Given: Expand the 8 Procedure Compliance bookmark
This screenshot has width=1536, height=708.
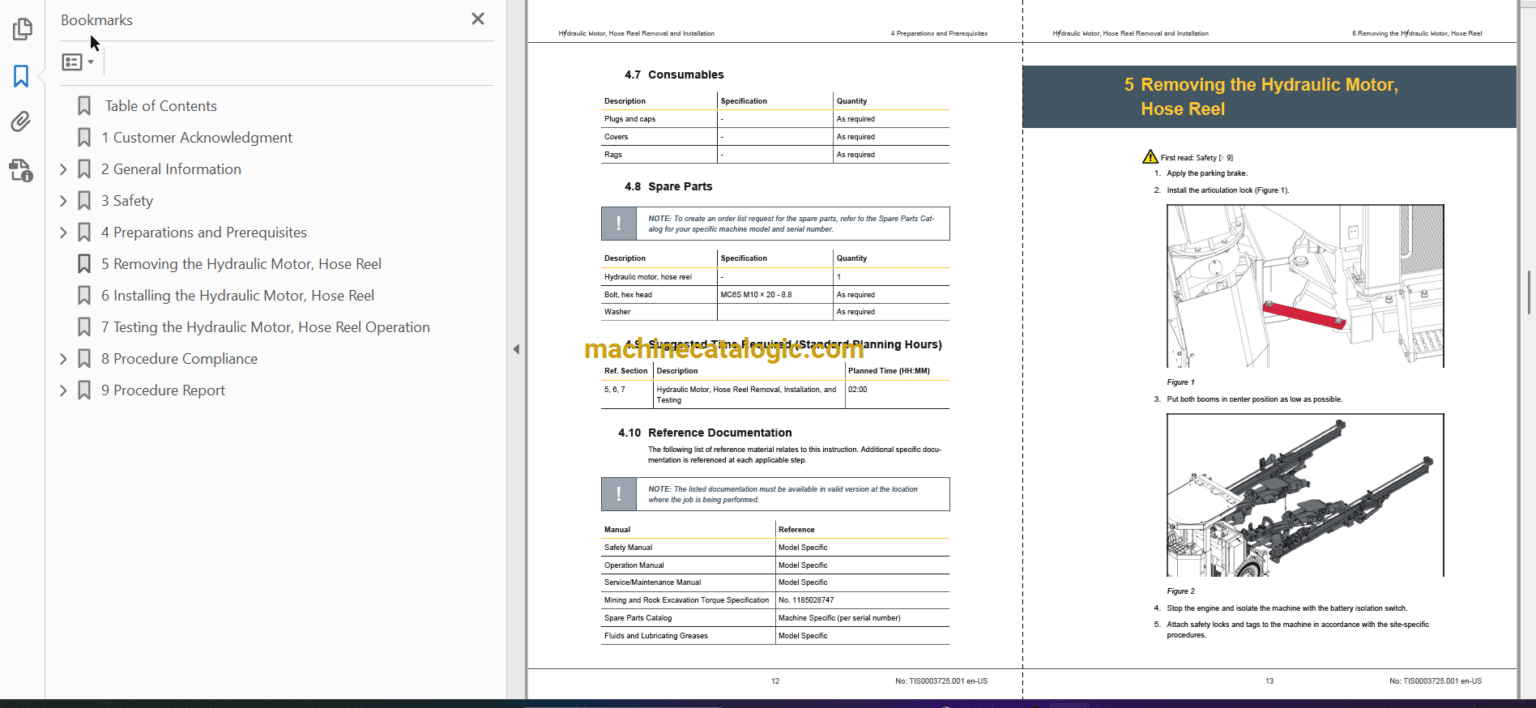Looking at the screenshot, I should click(x=64, y=359).
